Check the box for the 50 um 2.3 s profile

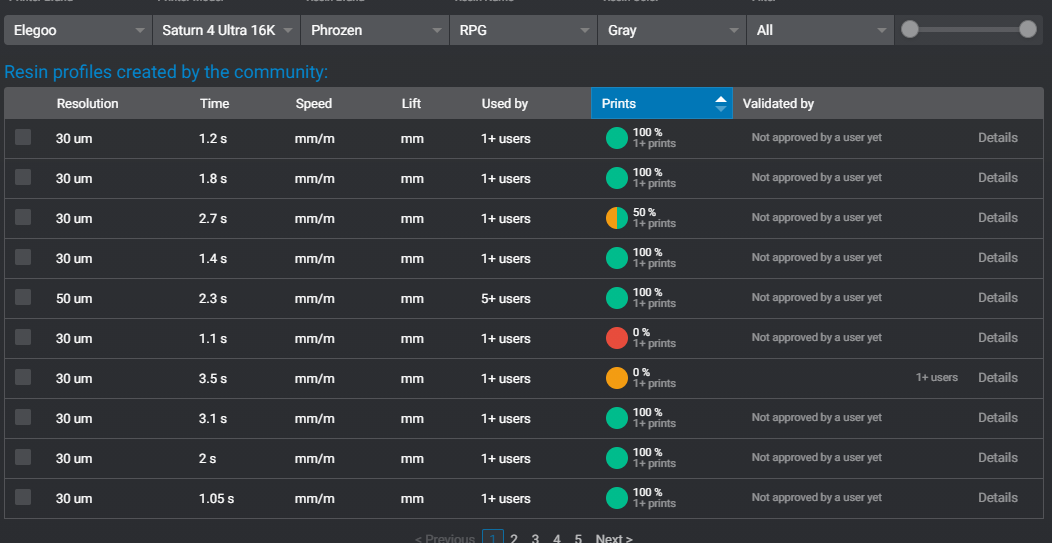23,297
